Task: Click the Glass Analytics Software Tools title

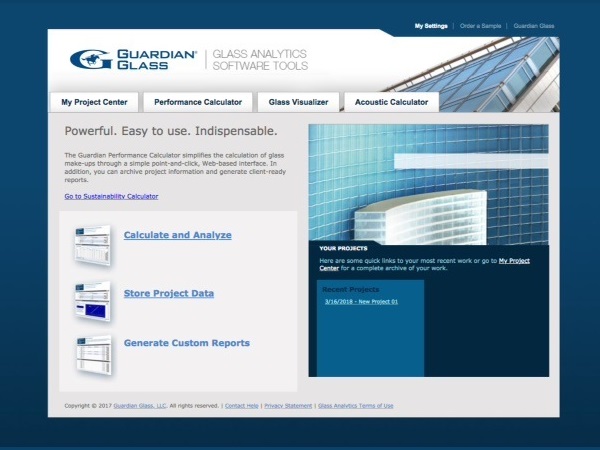Action: coord(260,60)
